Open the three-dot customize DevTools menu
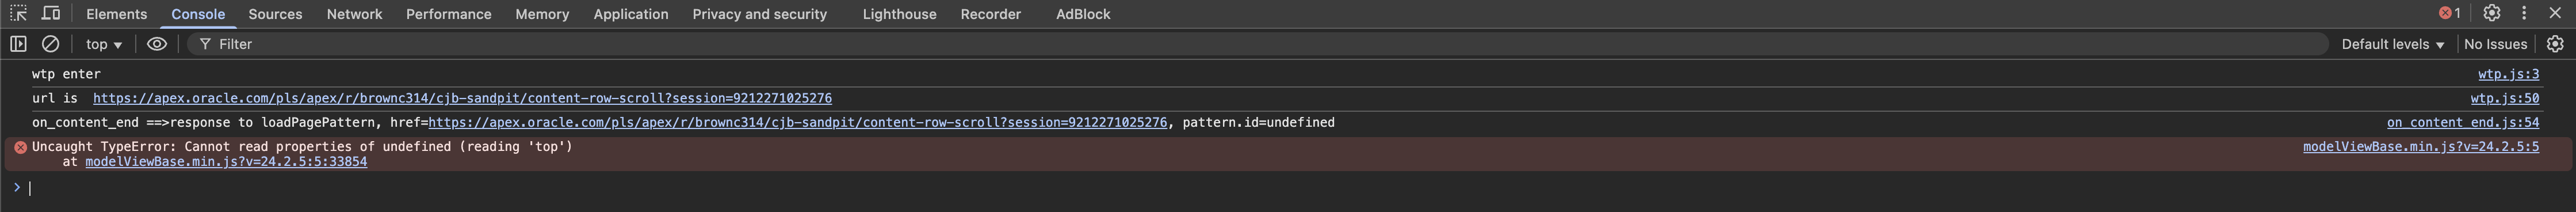This screenshot has width=2576, height=212. click(2524, 13)
